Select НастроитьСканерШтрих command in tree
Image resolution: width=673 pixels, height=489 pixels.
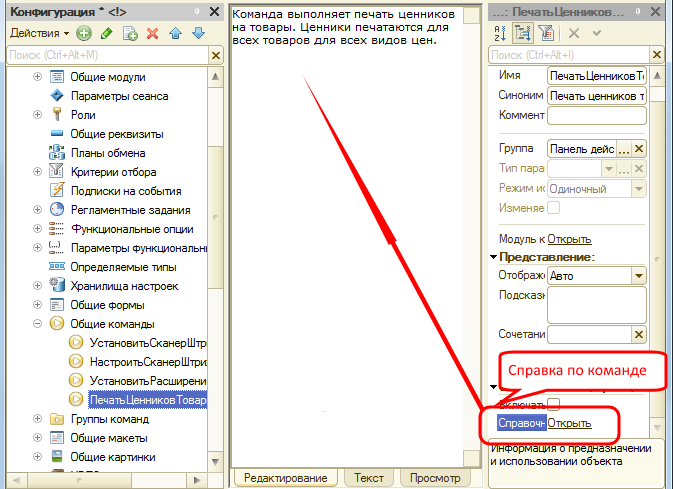coord(148,362)
